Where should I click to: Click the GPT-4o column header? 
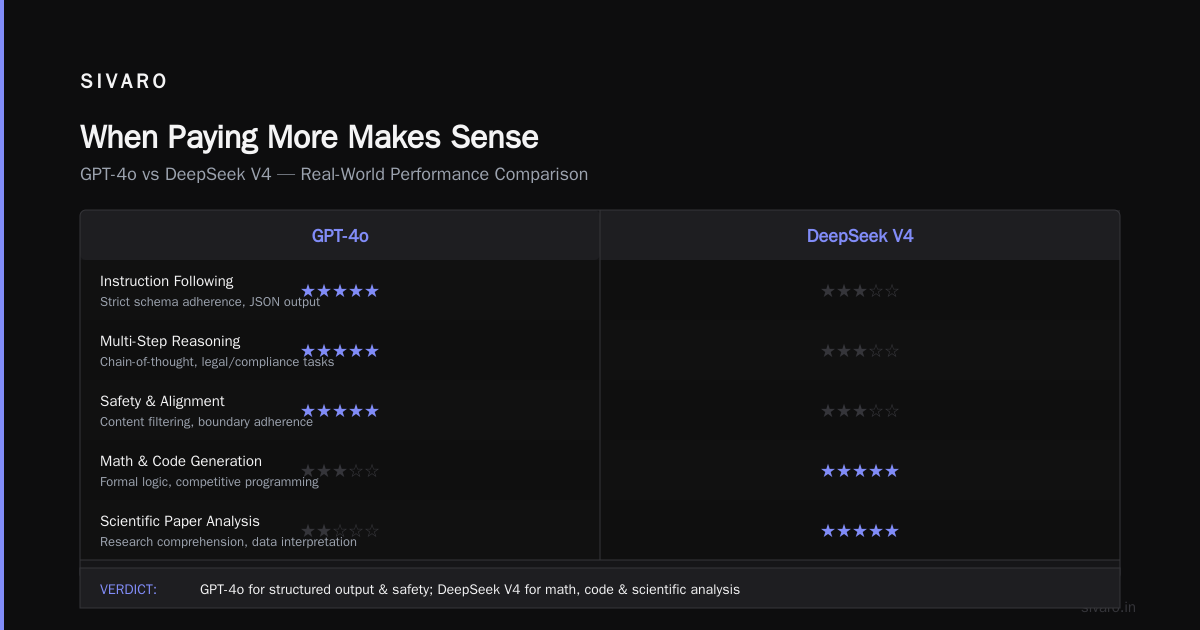coord(340,236)
